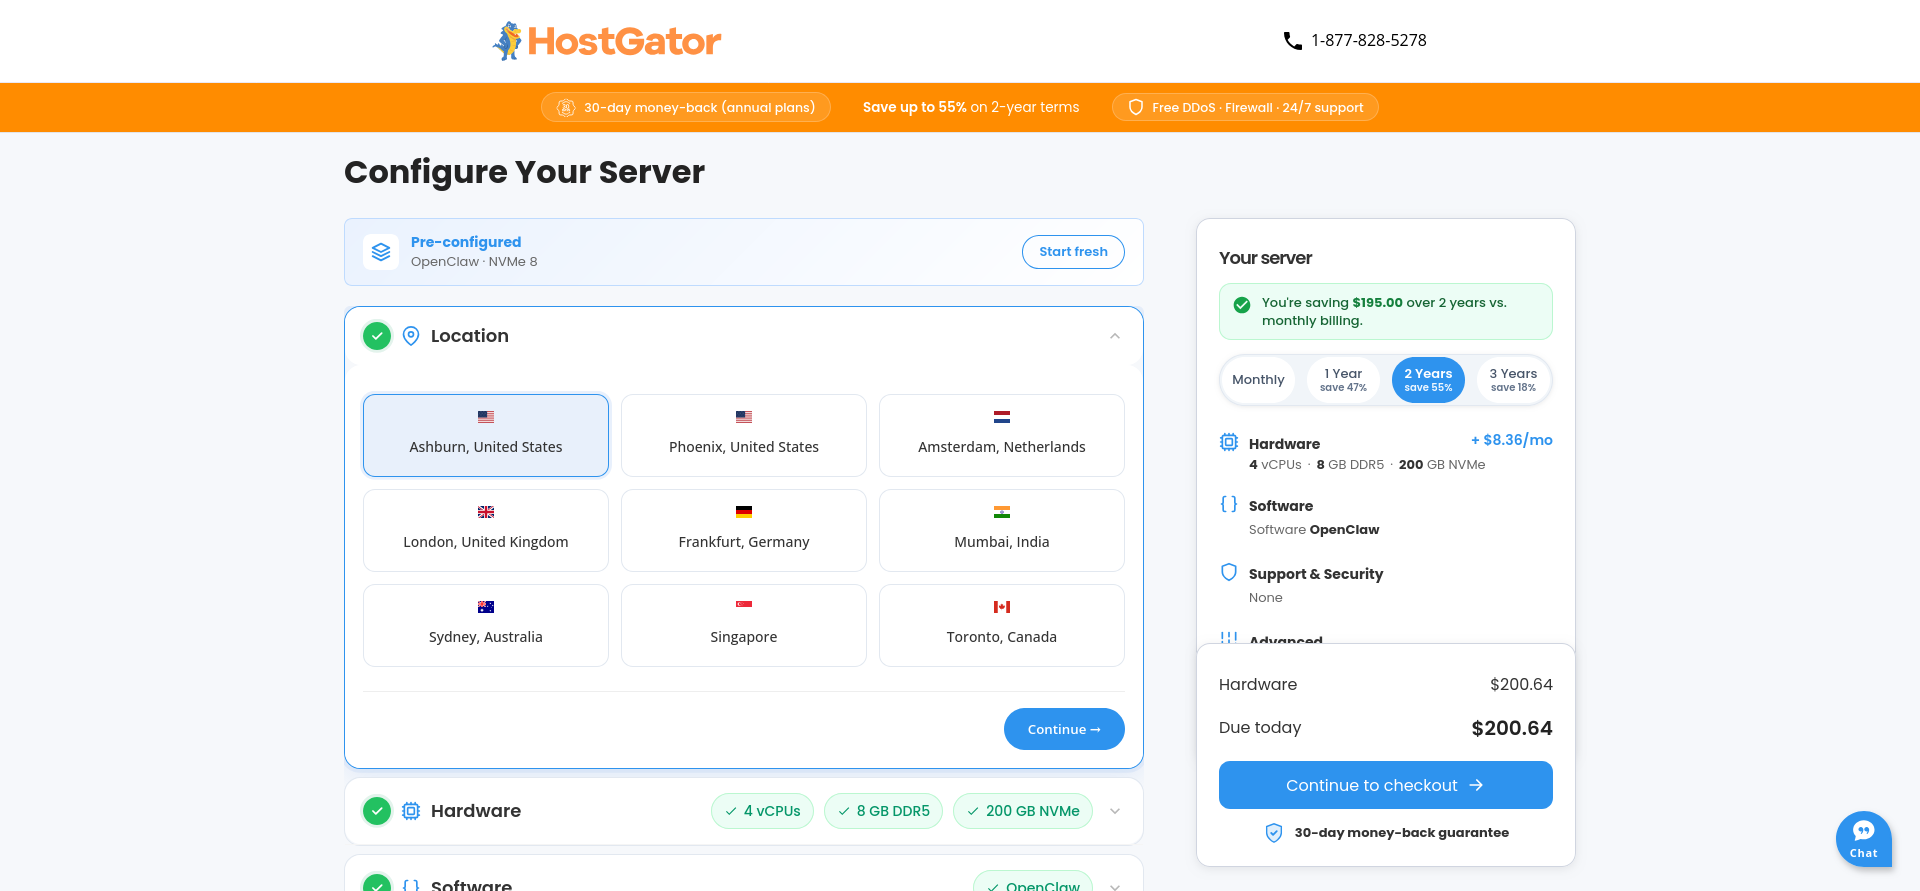Click Continue to checkout

1386,785
